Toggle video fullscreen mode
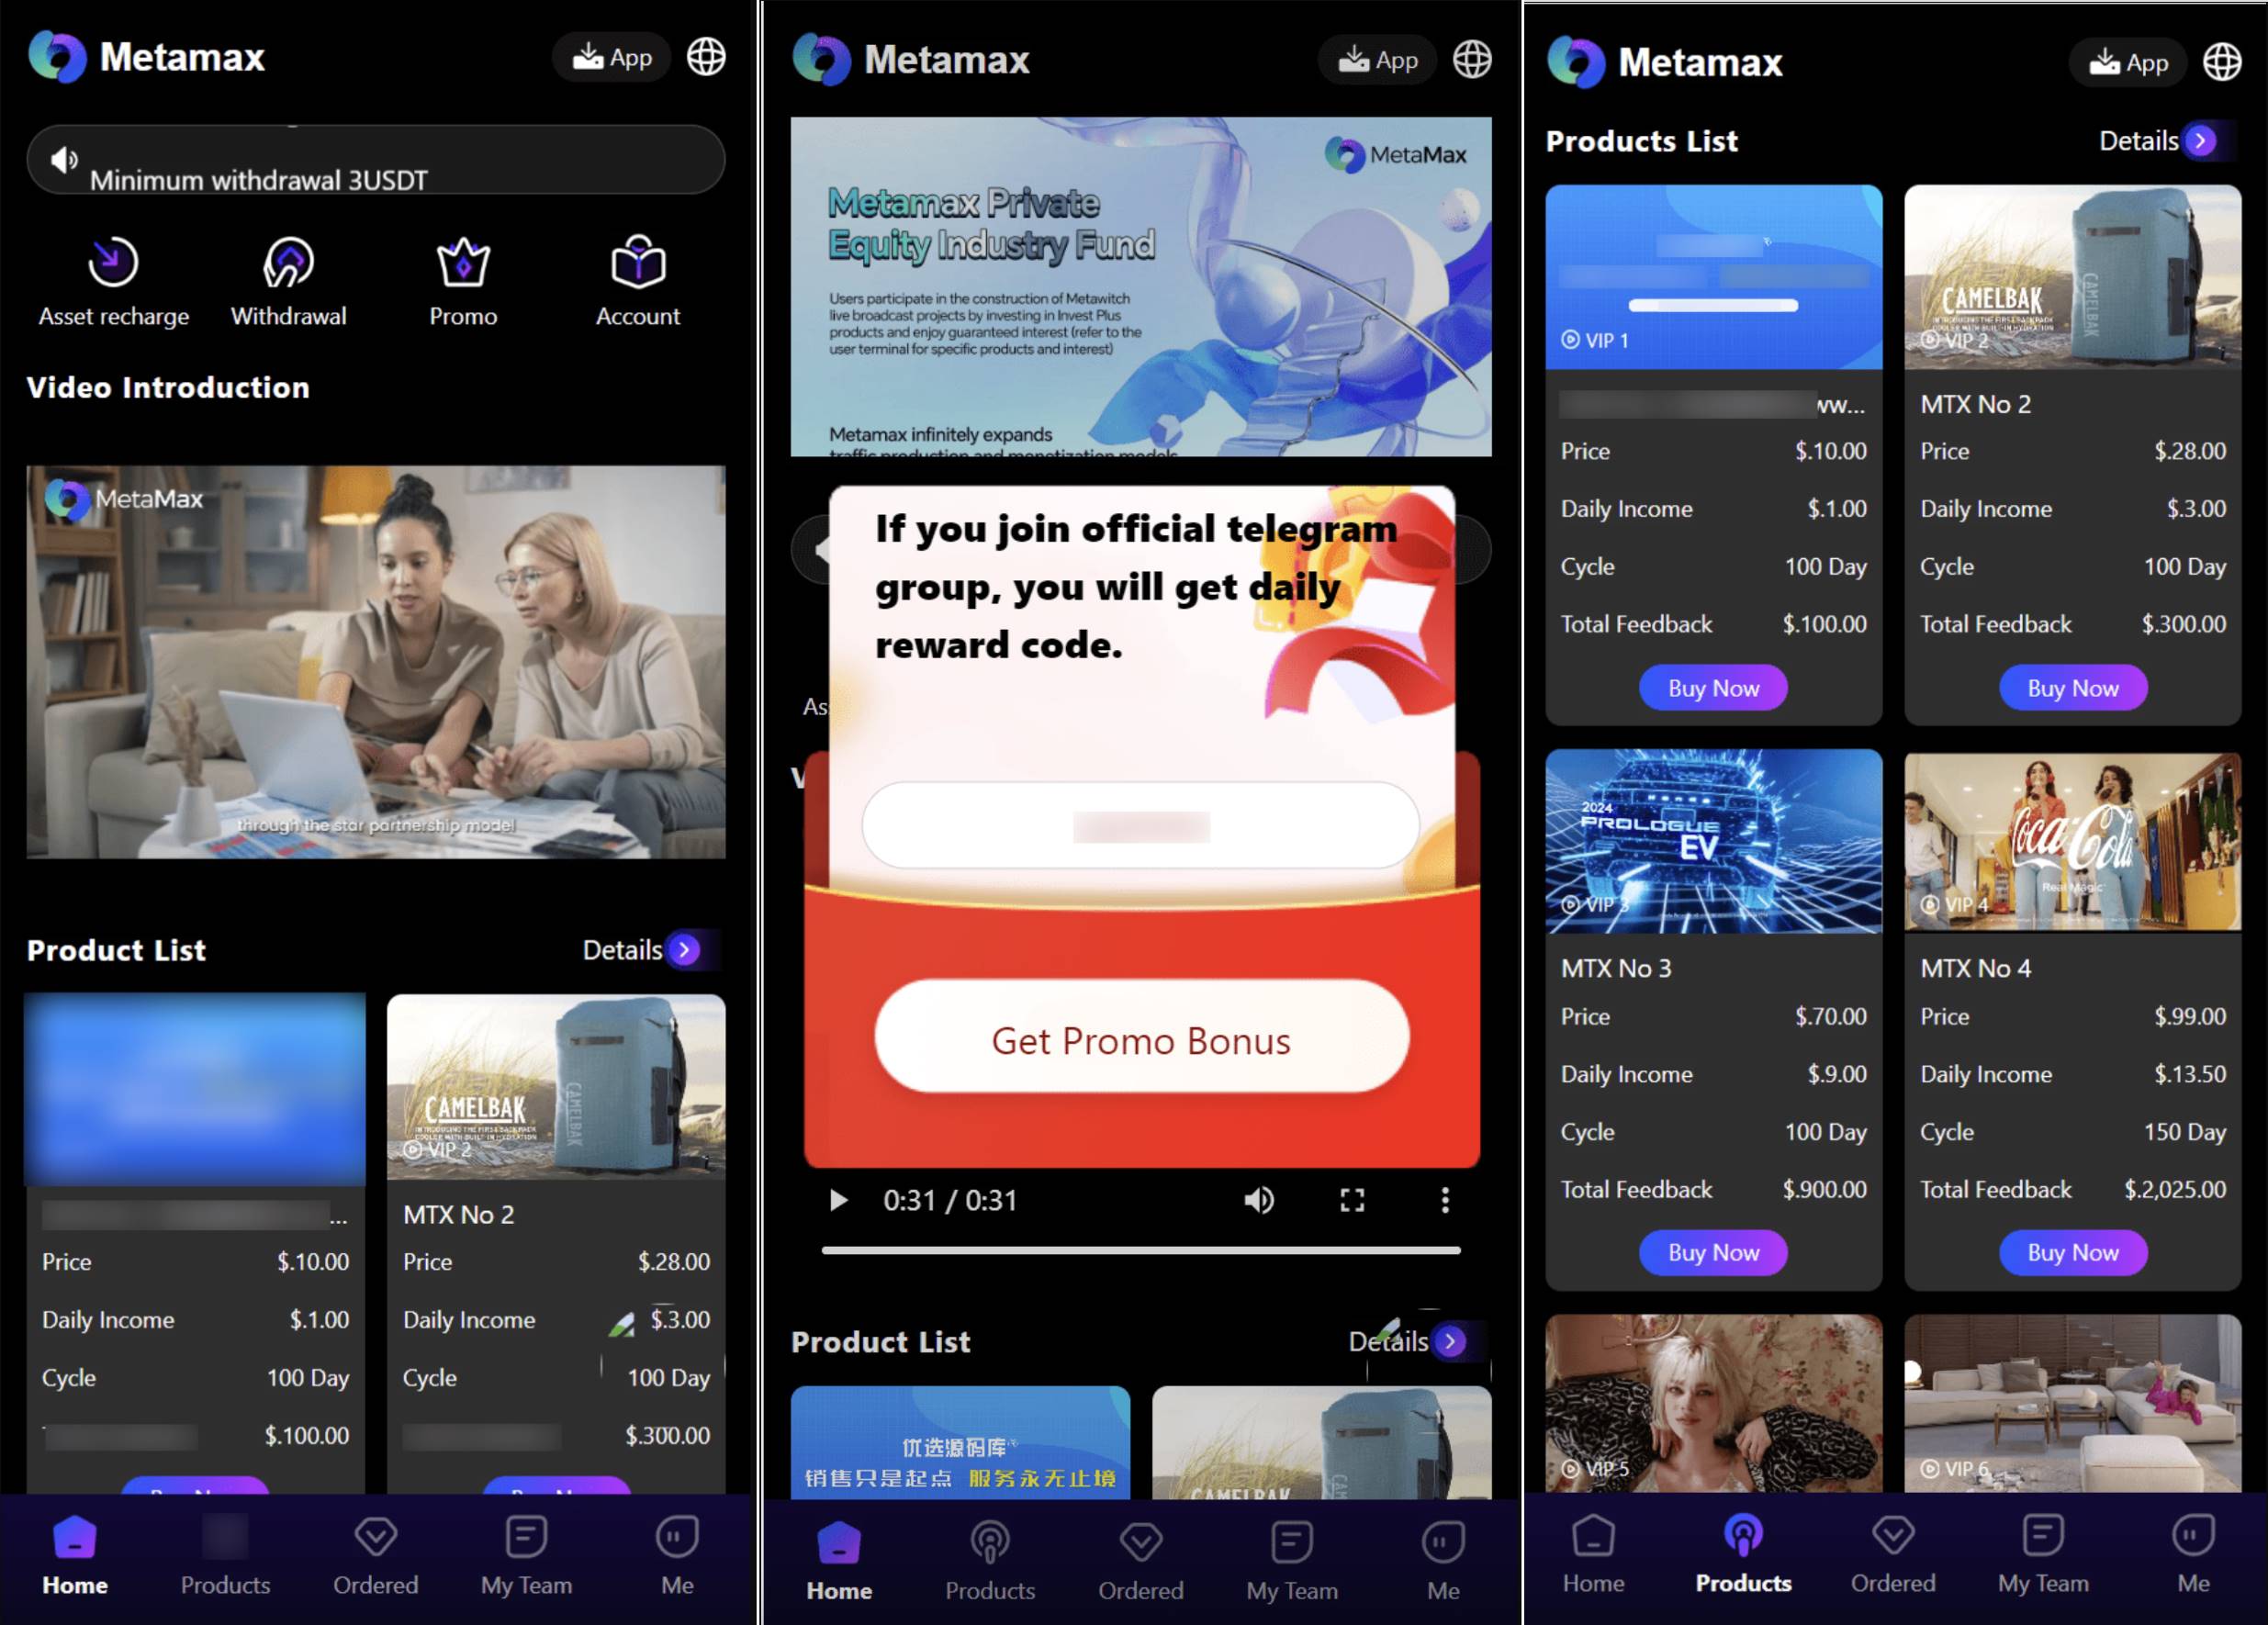The image size is (2268, 1625). click(1352, 1200)
